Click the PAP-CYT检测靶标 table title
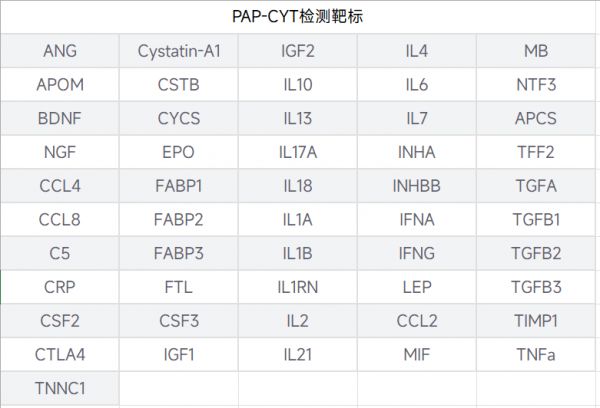This screenshot has height=408, width=600. coord(298,18)
